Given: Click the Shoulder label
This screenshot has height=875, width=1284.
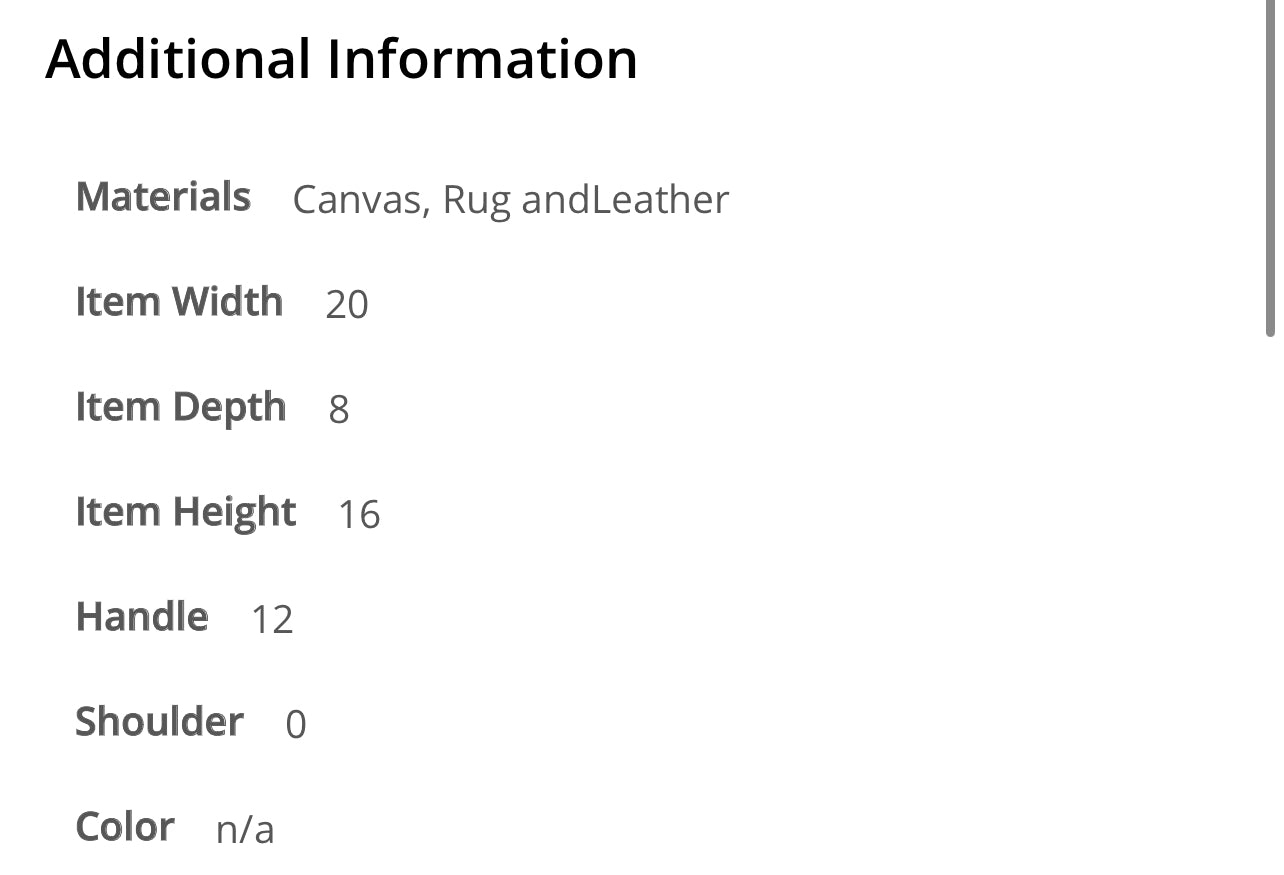Looking at the screenshot, I should 160,722.
